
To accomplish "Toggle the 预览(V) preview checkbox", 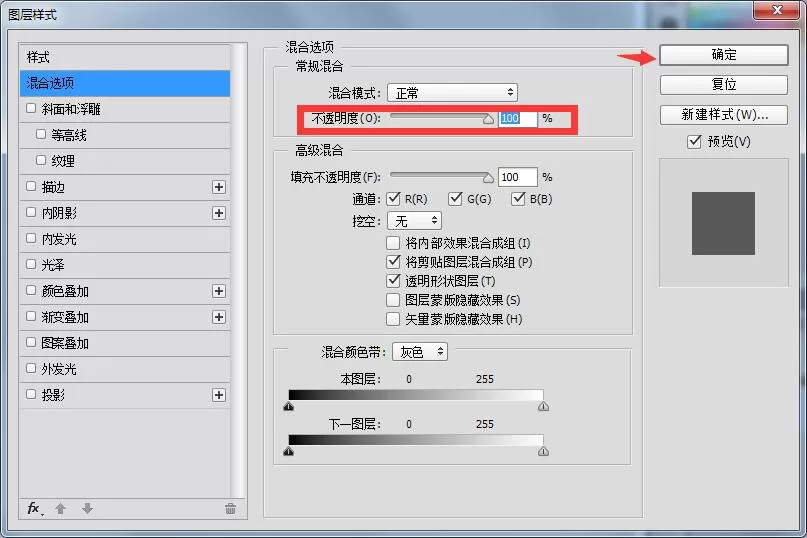I will 694,142.
